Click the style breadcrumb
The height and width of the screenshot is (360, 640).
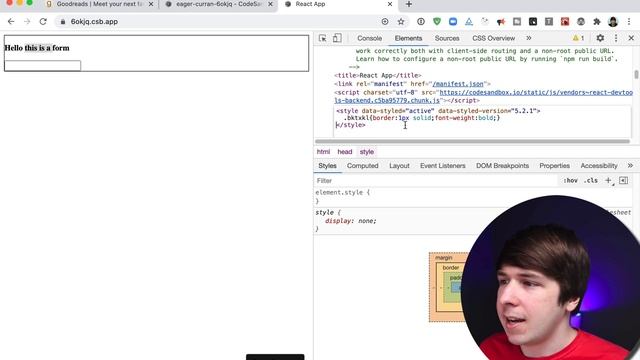click(x=367, y=152)
